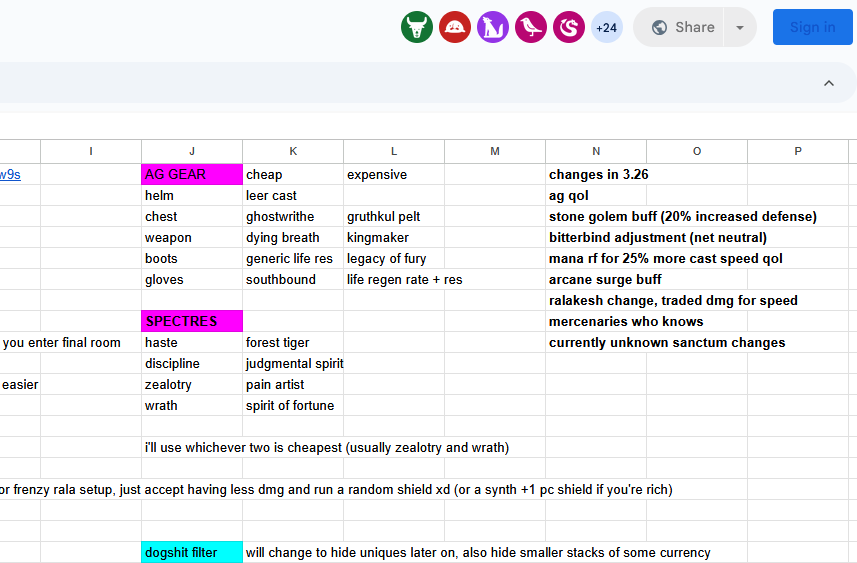Select the helm cell
857x563 pixels.
point(192,196)
